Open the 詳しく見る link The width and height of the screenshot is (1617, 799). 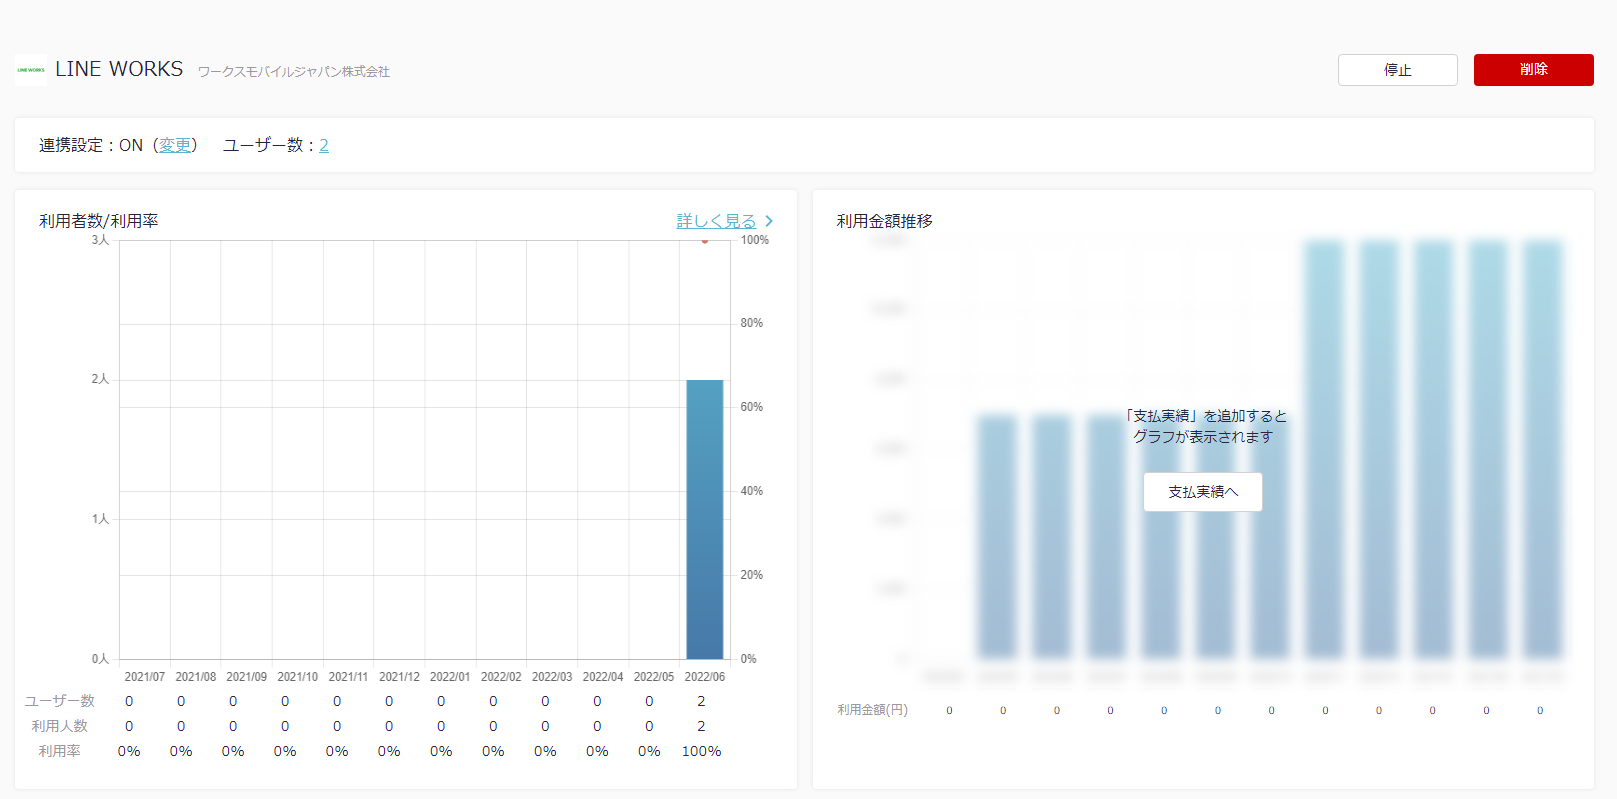pyautogui.click(x=716, y=221)
